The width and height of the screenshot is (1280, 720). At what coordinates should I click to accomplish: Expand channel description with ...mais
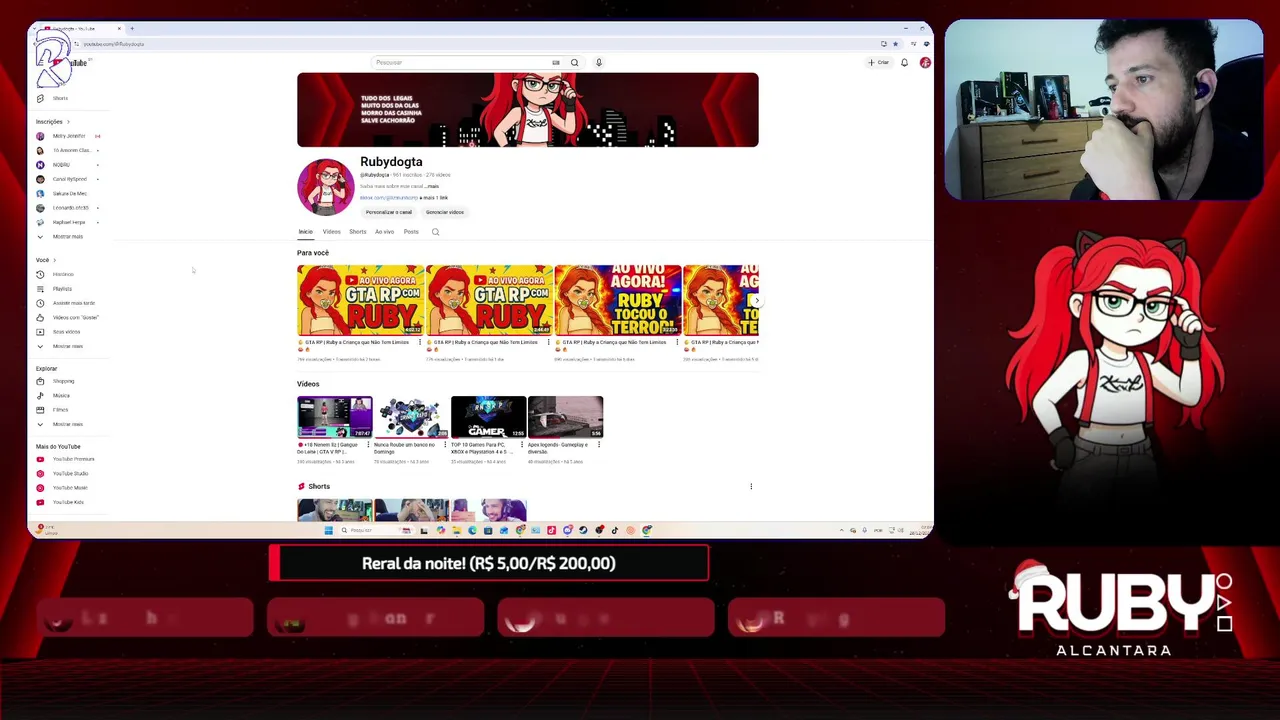431,186
